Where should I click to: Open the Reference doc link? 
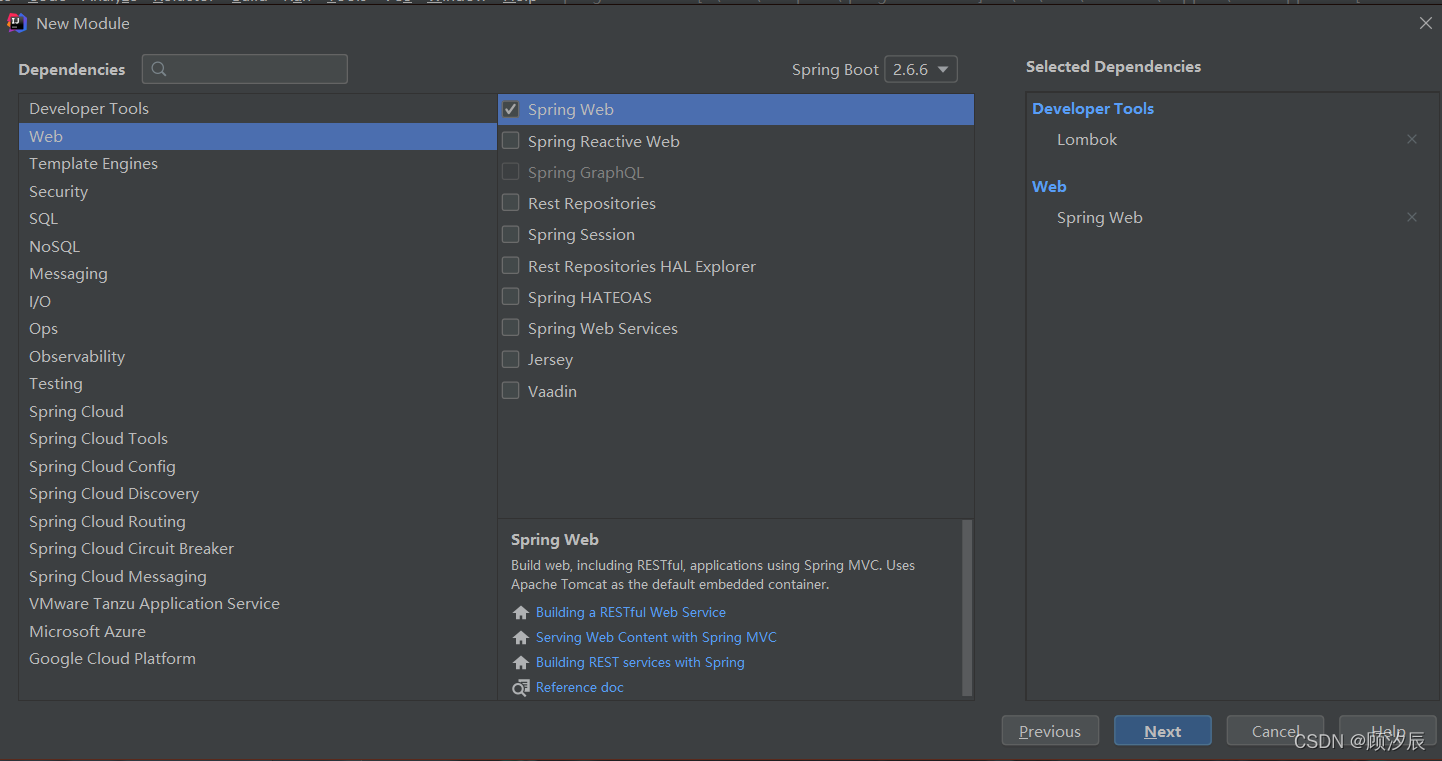click(580, 687)
